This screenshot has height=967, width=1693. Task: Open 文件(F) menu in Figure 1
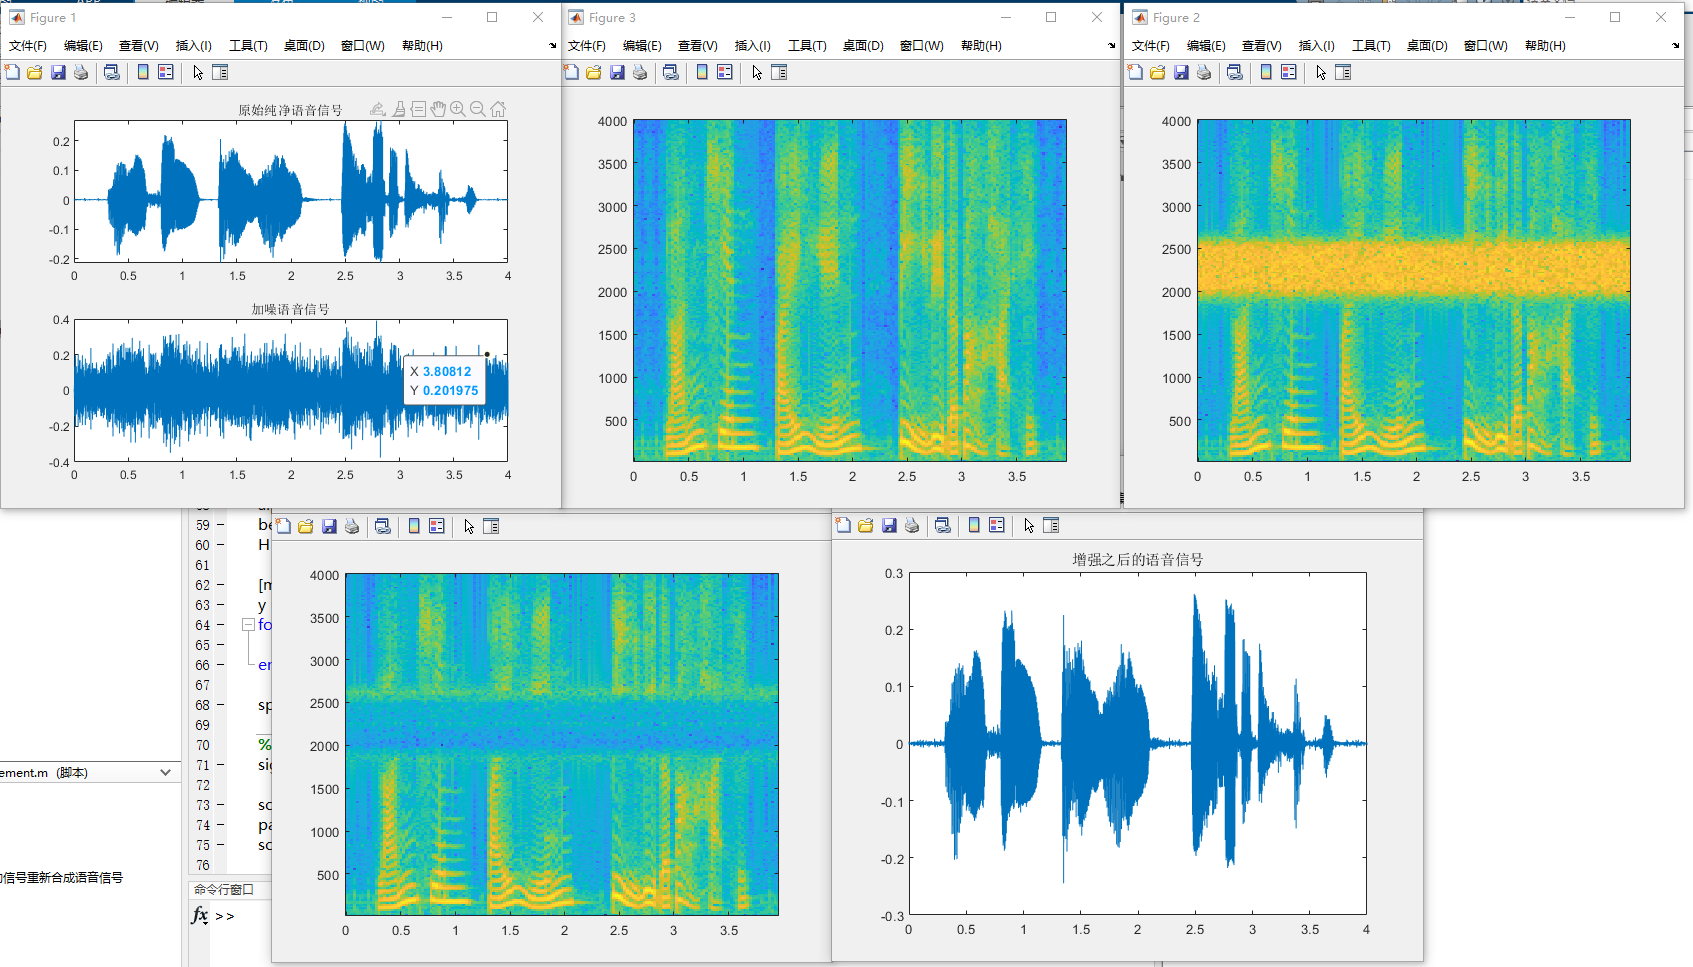point(28,46)
